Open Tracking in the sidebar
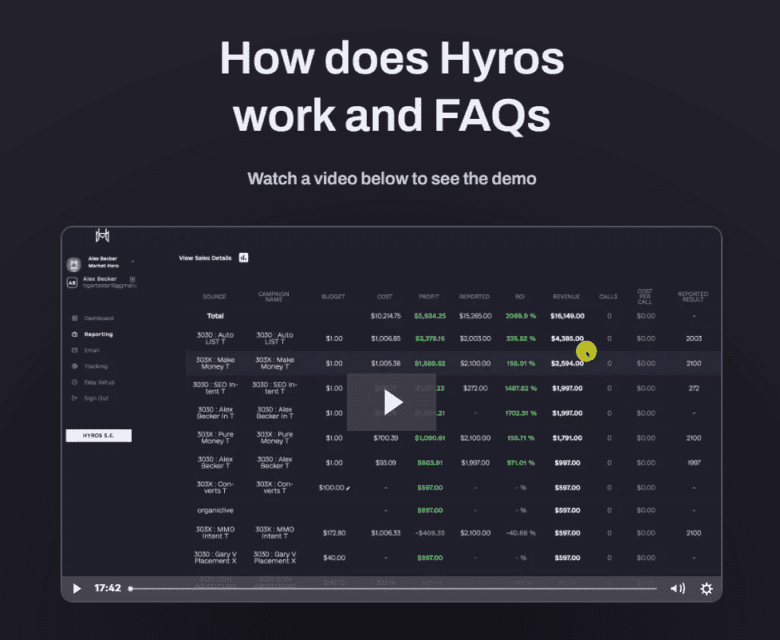The width and height of the screenshot is (780, 640). pyautogui.click(x=96, y=366)
